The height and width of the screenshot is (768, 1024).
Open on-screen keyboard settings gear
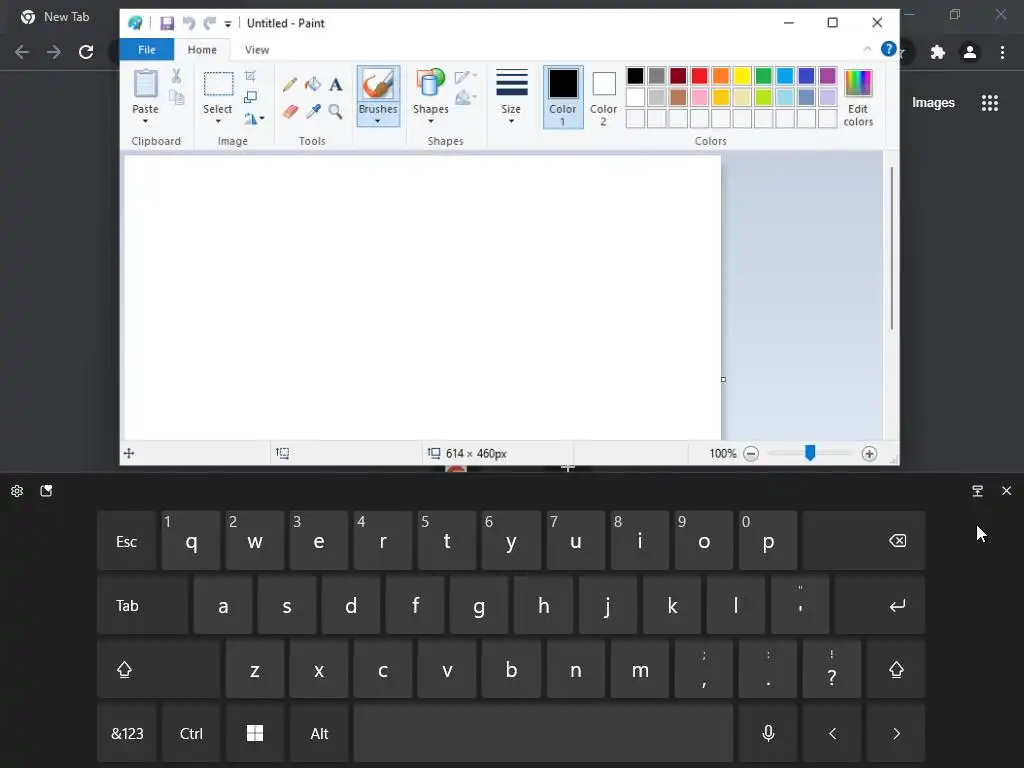17,491
